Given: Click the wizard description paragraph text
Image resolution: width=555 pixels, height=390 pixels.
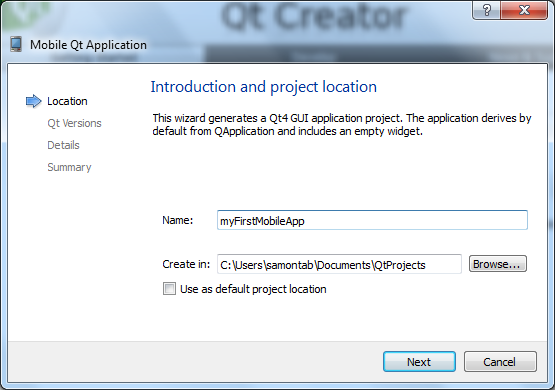Looking at the screenshot, I should (x=342, y=125).
